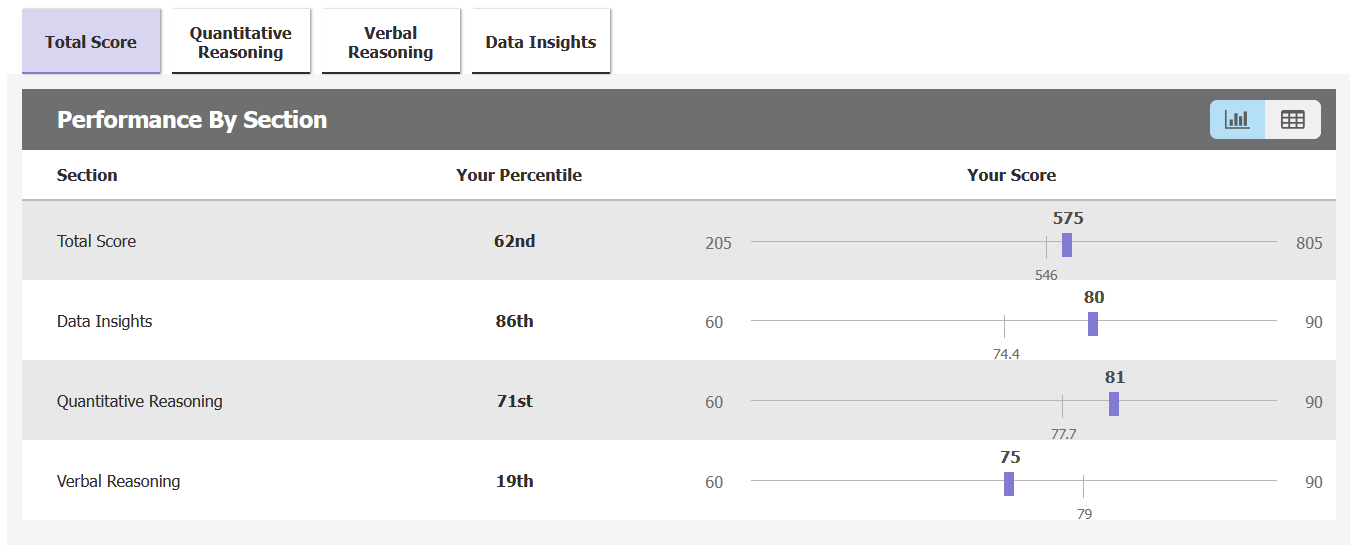Switch to bar chart view icon
The height and width of the screenshot is (545, 1350).
coord(1237,120)
